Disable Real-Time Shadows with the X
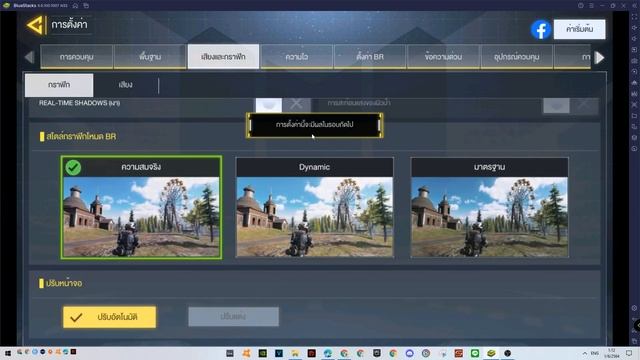 (x=297, y=104)
